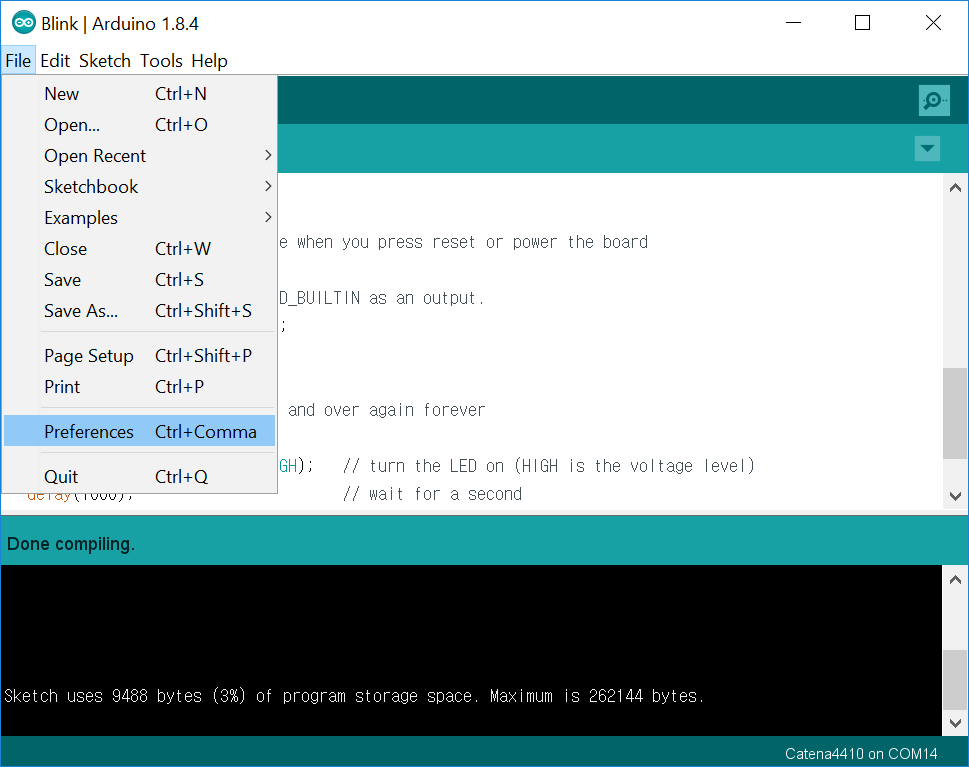
Task: Click the Arduino logo in title bar
Action: [x=23, y=23]
